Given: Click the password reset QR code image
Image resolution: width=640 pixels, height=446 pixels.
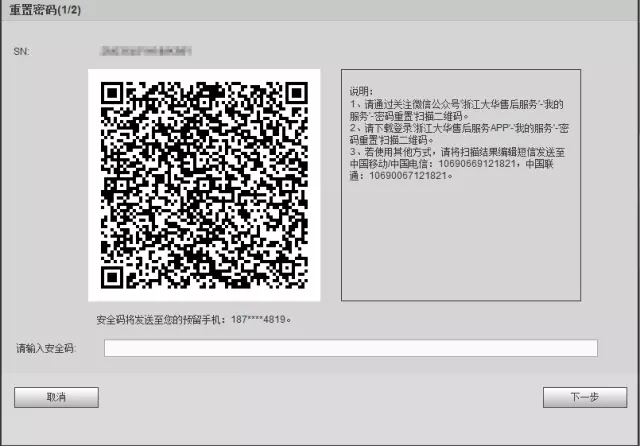Looking at the screenshot, I should tap(204, 185).
